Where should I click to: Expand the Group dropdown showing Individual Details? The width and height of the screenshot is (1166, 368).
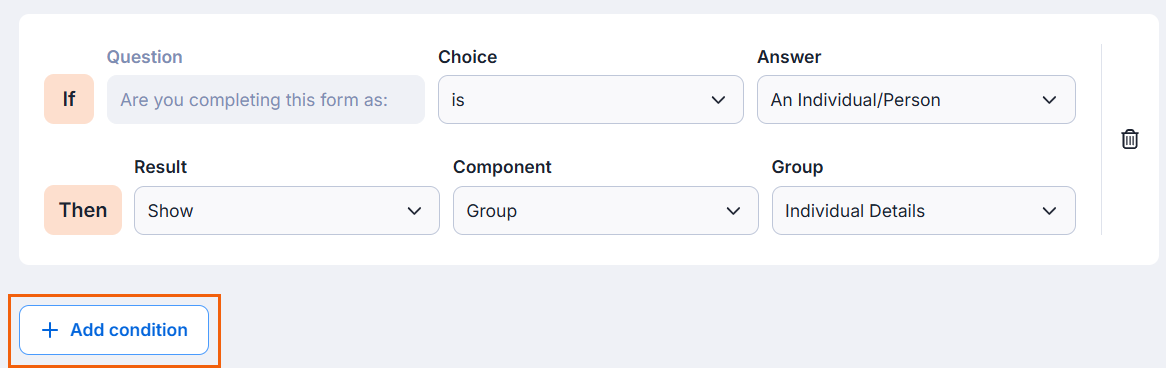coord(924,210)
